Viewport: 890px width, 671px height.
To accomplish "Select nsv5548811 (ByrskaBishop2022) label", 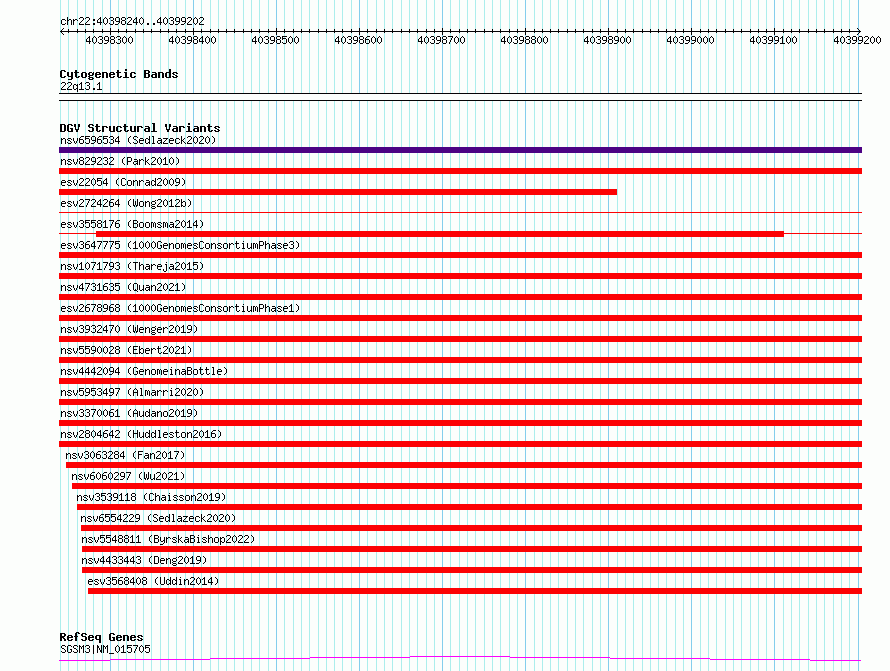I will point(168,539).
